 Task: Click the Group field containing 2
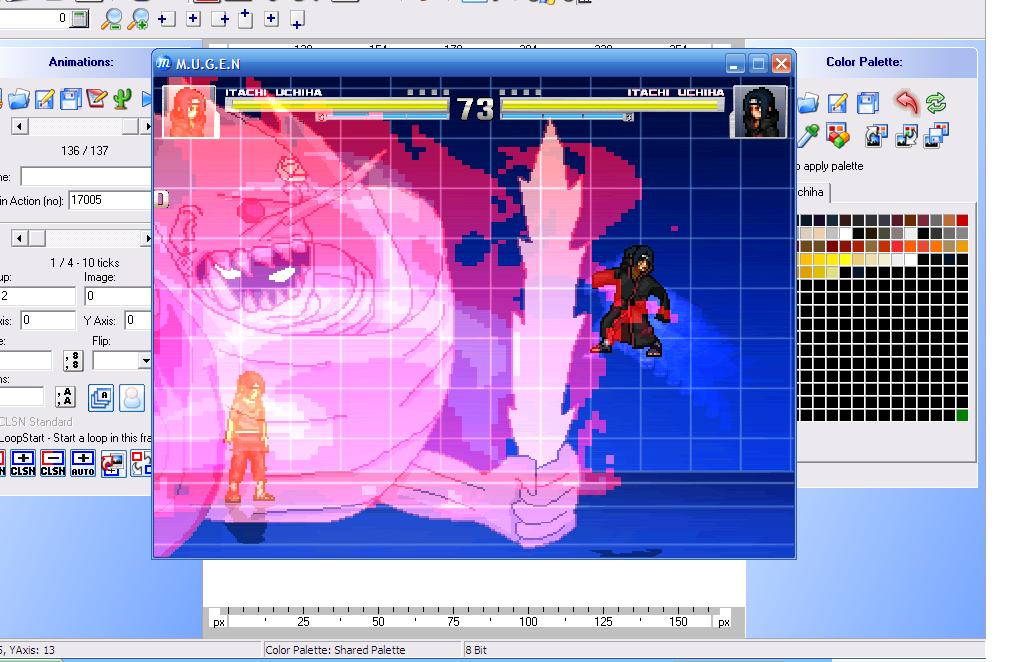click(38, 296)
